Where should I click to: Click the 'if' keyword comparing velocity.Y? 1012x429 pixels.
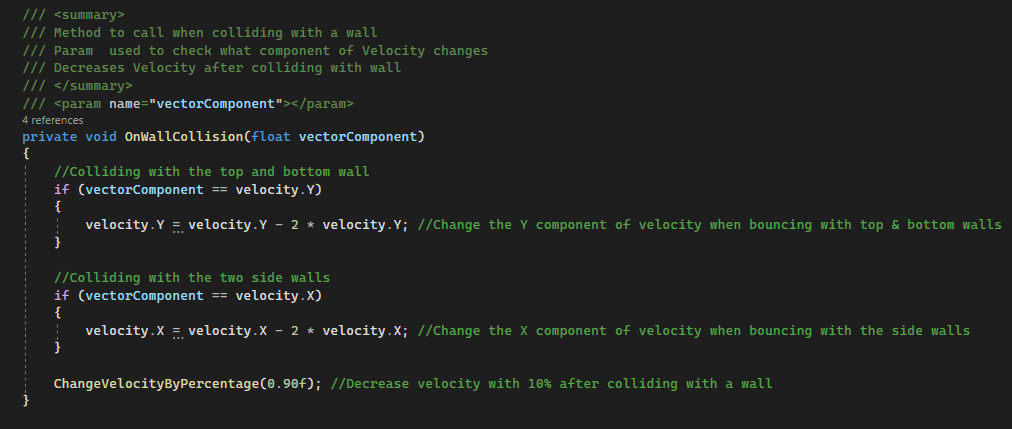pyautogui.click(x=61, y=190)
